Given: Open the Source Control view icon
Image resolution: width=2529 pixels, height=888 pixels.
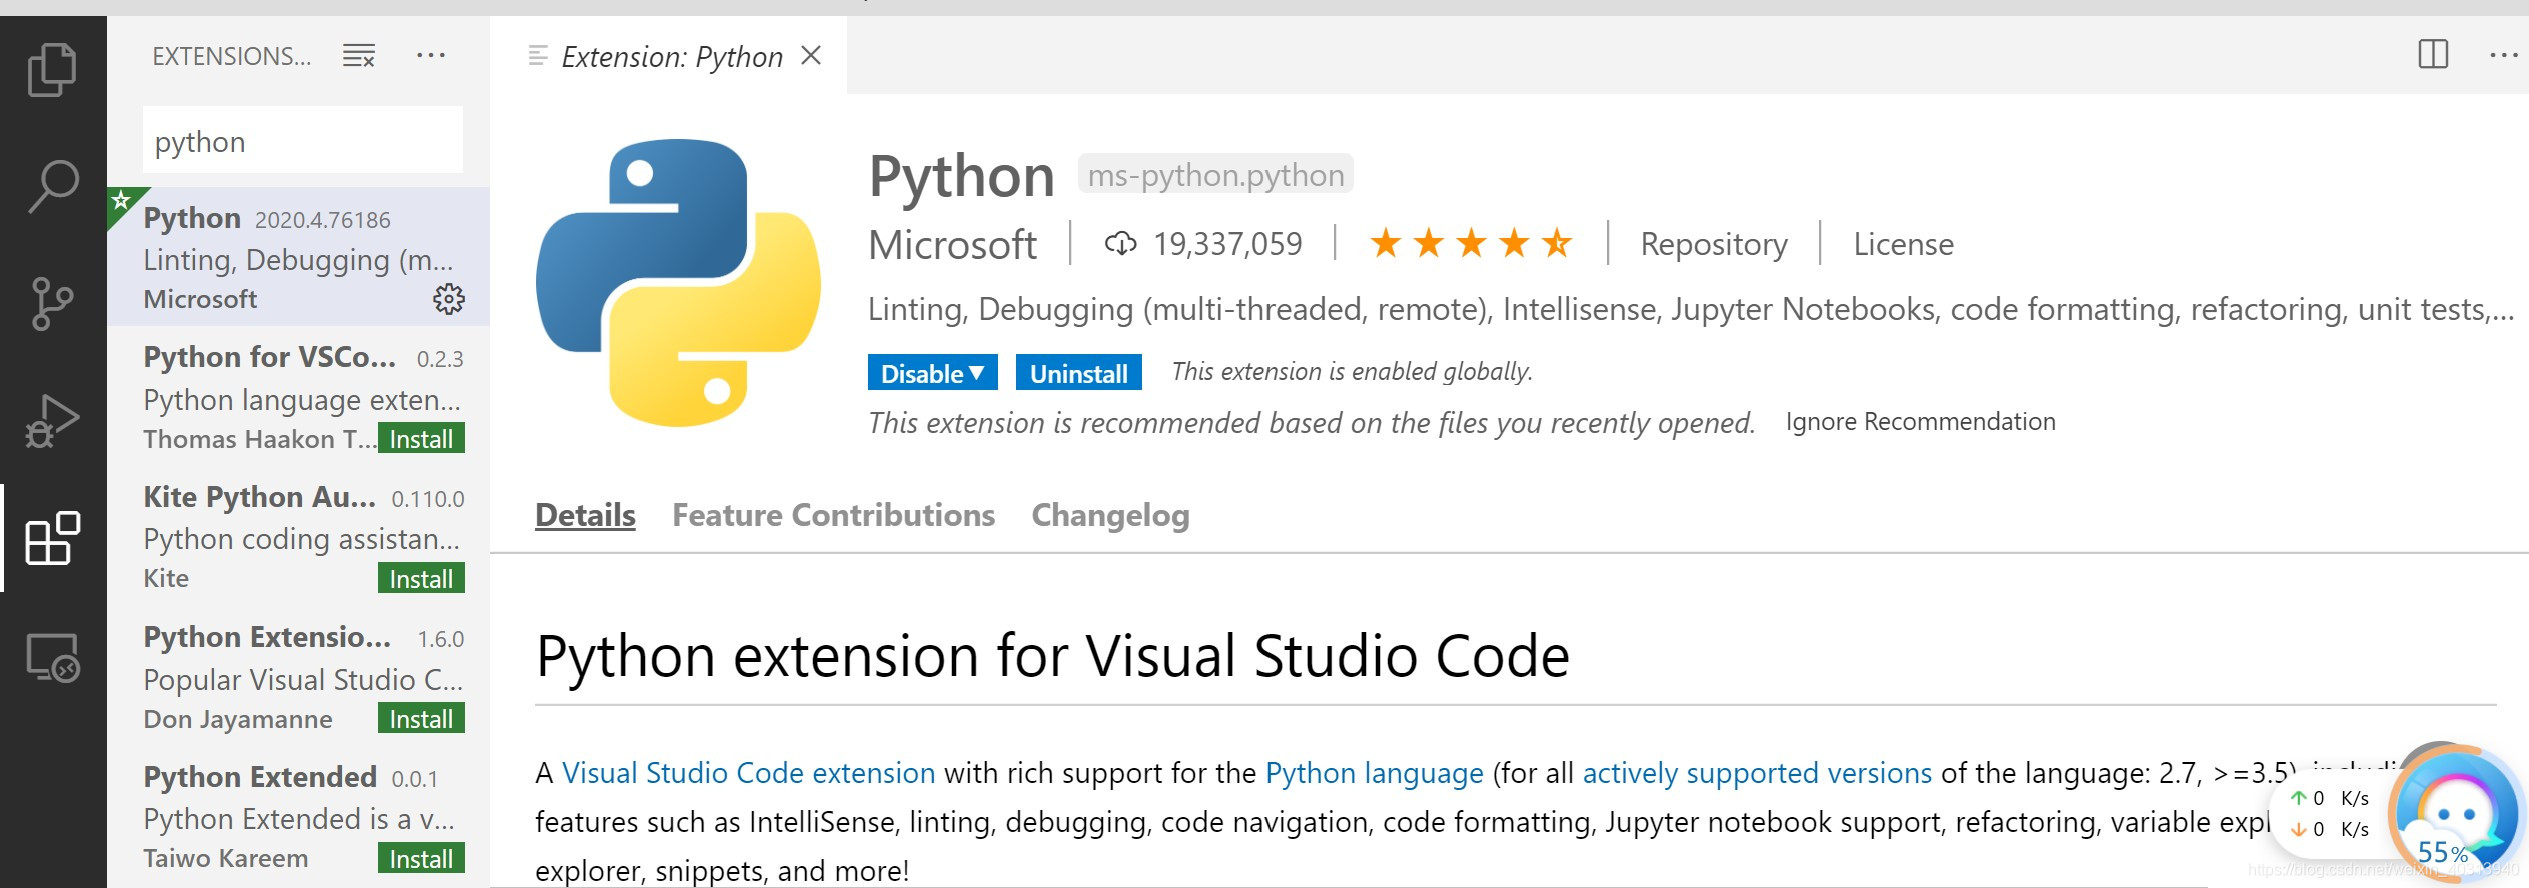Looking at the screenshot, I should (52, 303).
